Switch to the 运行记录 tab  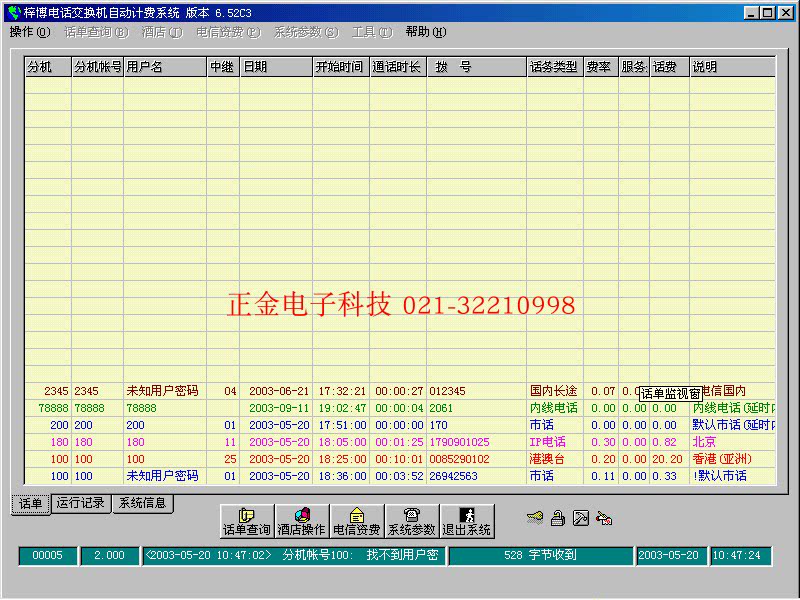pyautogui.click(x=80, y=503)
